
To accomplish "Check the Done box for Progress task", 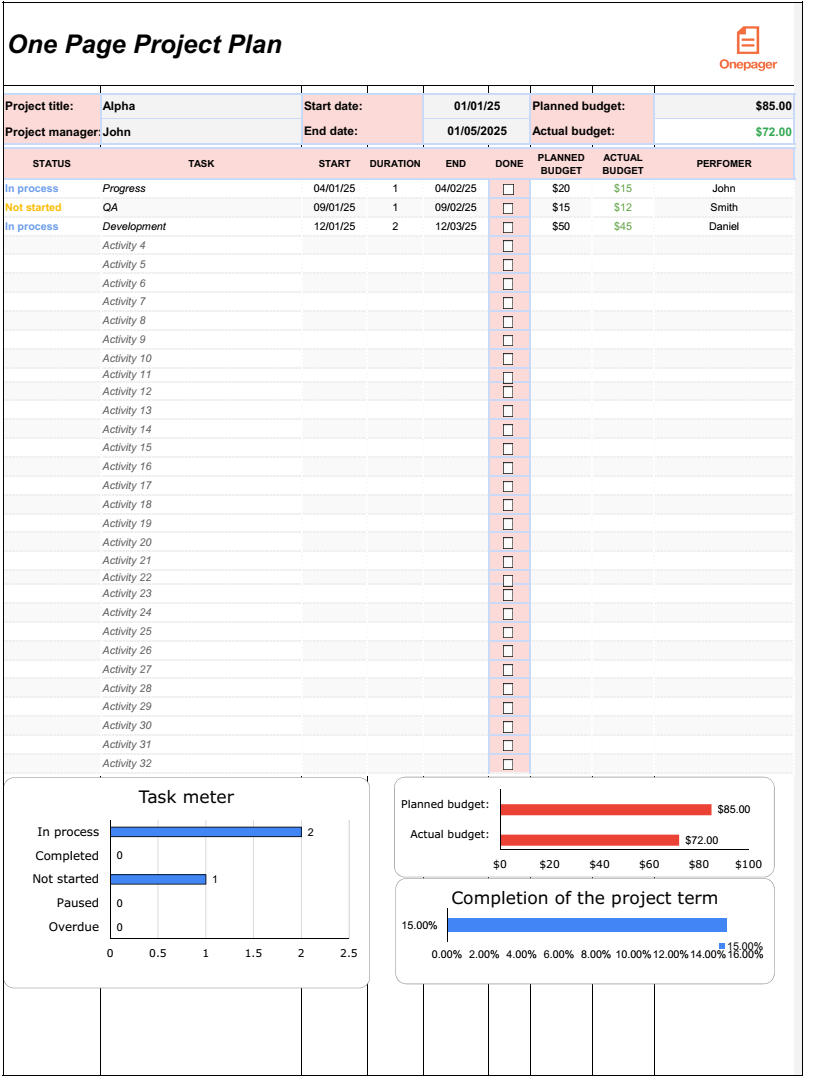I will [x=508, y=189].
